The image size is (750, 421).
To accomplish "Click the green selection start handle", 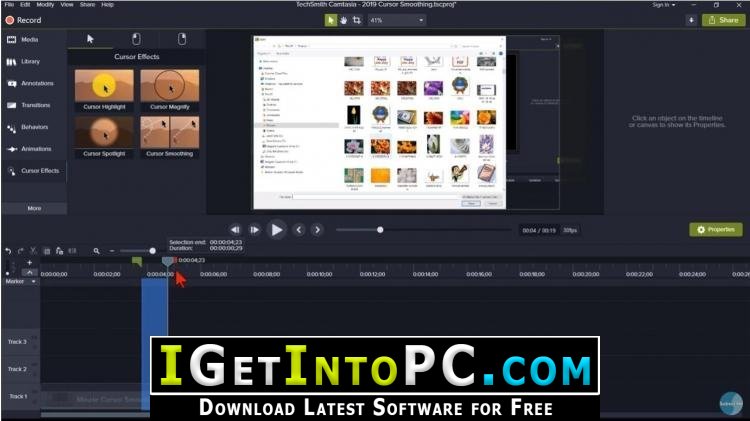I will tap(137, 261).
